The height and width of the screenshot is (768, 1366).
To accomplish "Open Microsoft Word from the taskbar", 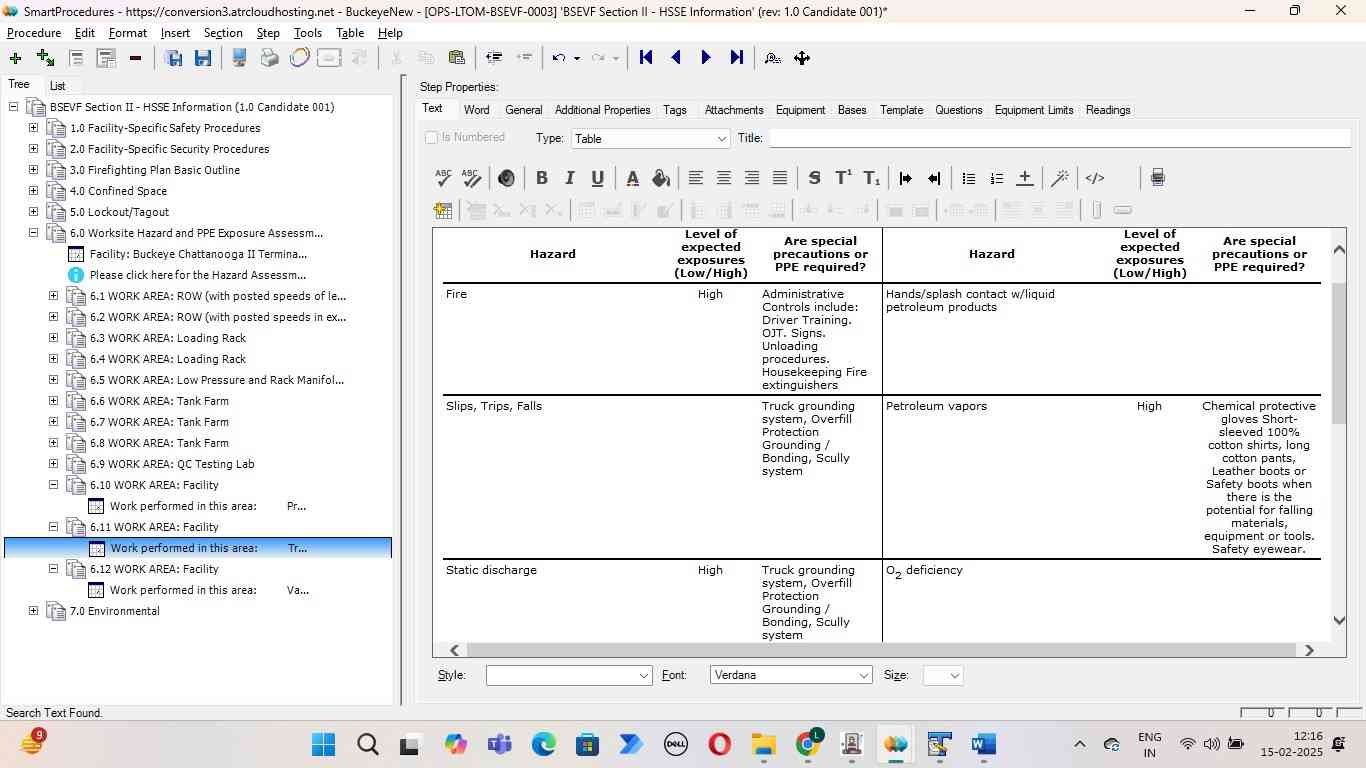I will pyautogui.click(x=983, y=745).
